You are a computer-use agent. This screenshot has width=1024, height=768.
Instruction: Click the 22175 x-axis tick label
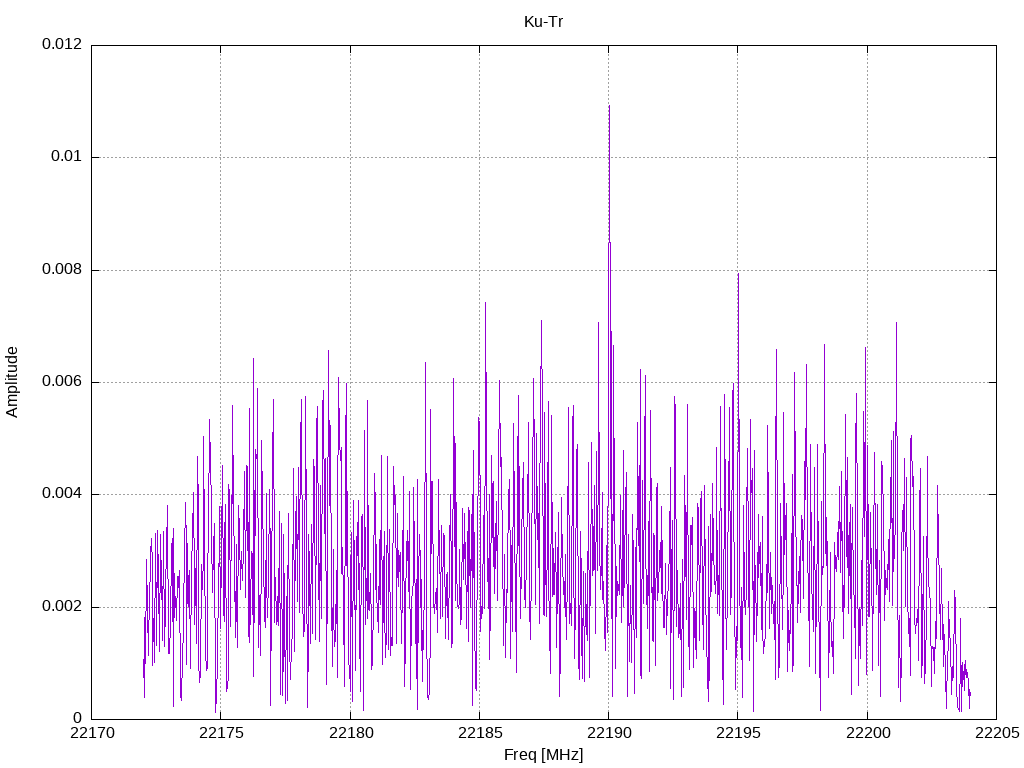pos(221,733)
